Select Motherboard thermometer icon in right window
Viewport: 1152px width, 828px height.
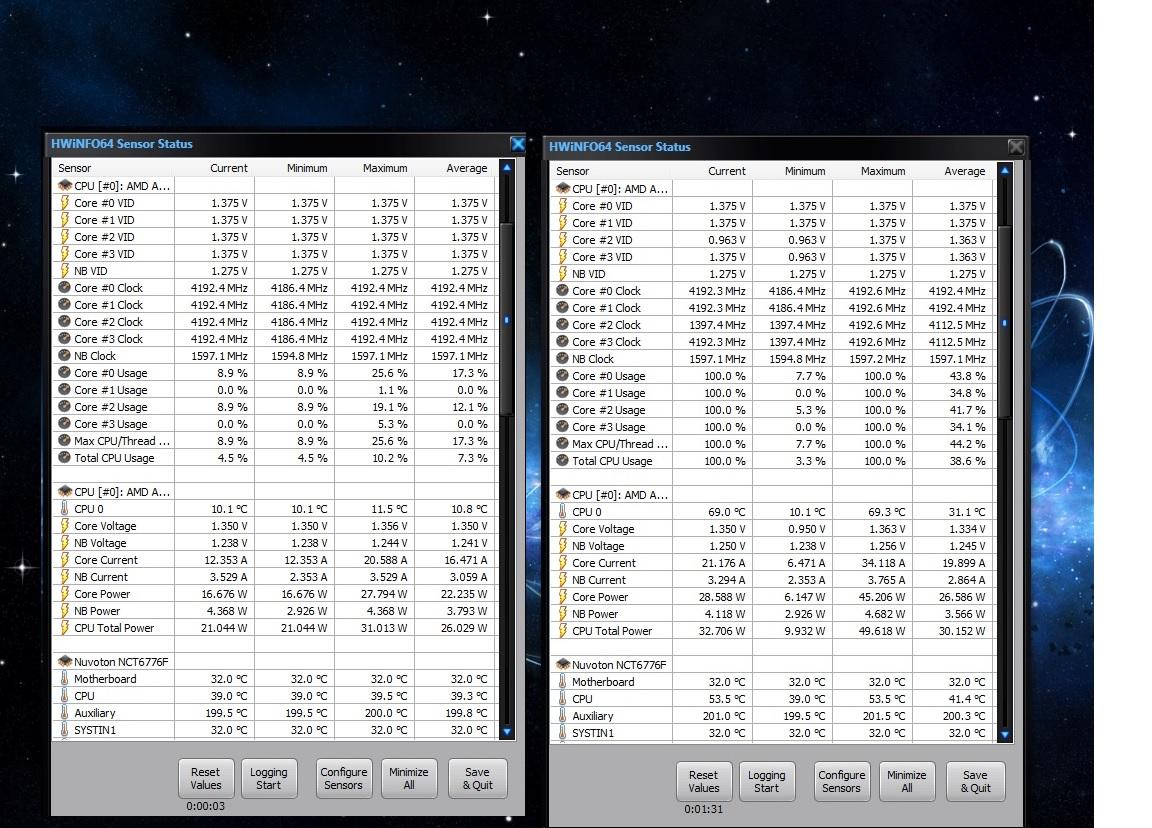point(563,682)
